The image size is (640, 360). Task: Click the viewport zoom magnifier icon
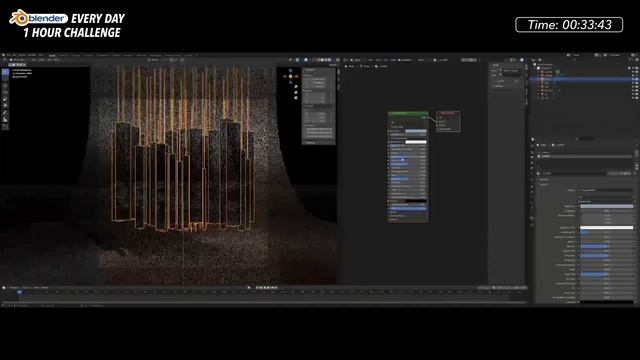pyautogui.click(x=296, y=87)
